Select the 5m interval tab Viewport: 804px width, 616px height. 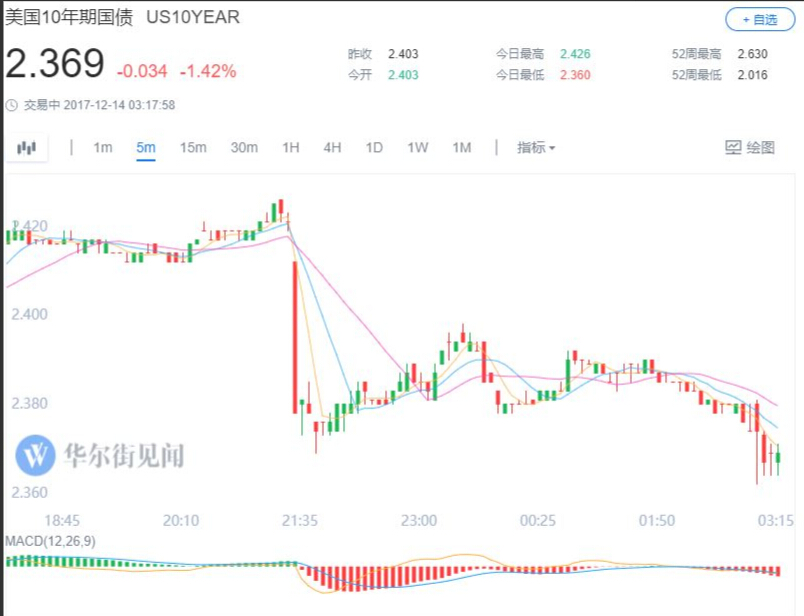click(146, 148)
